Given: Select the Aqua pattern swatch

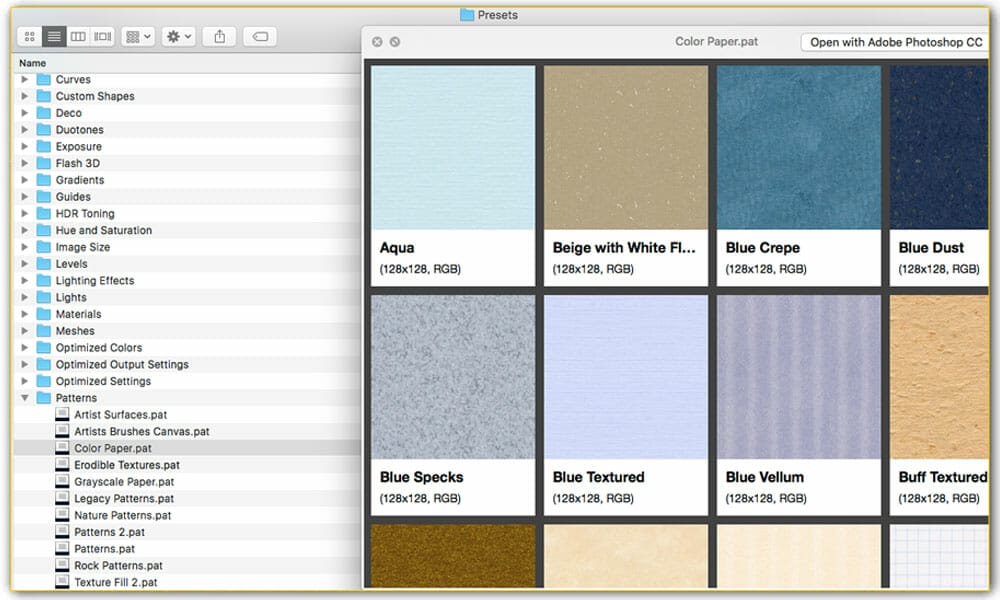Looking at the screenshot, I should pos(453,148).
